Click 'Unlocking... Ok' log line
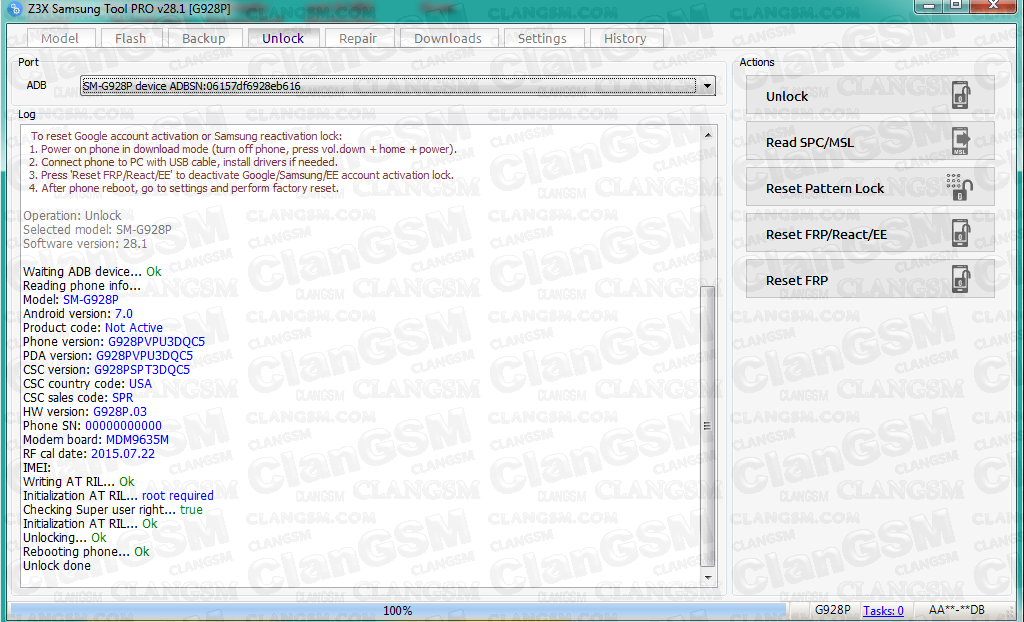The width and height of the screenshot is (1024, 622). [65, 538]
